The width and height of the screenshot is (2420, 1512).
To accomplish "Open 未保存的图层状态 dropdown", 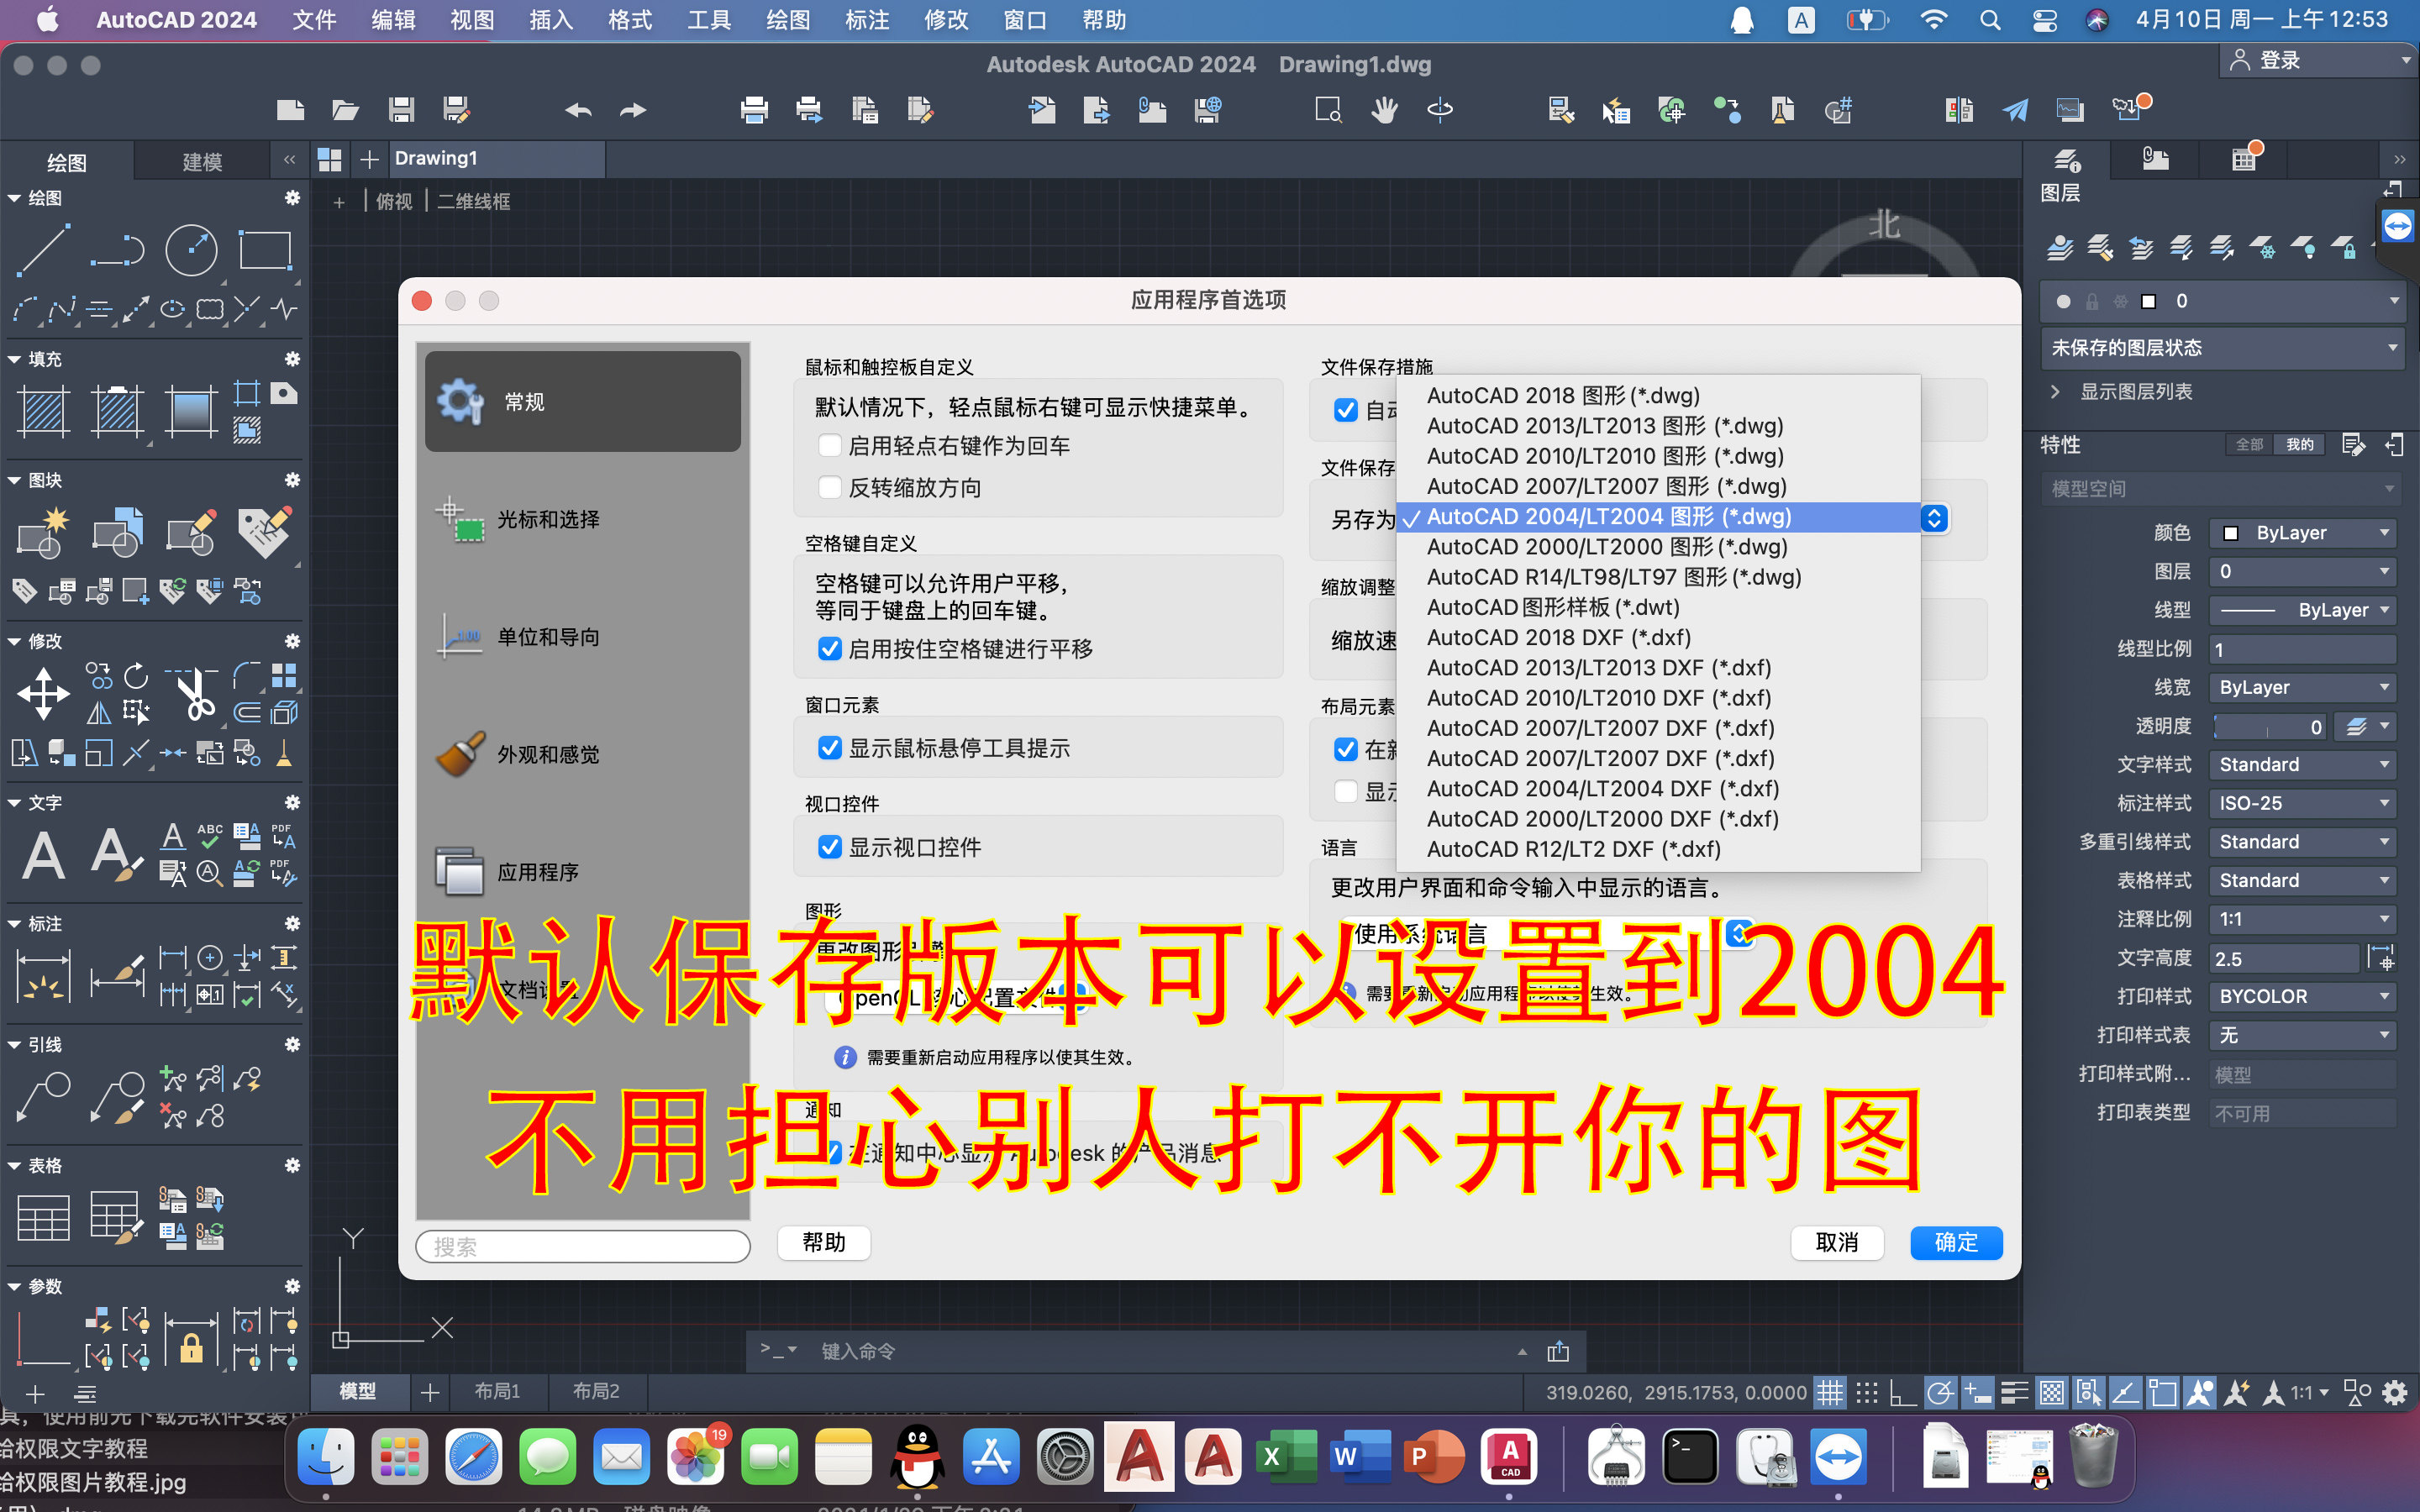I will (2222, 348).
